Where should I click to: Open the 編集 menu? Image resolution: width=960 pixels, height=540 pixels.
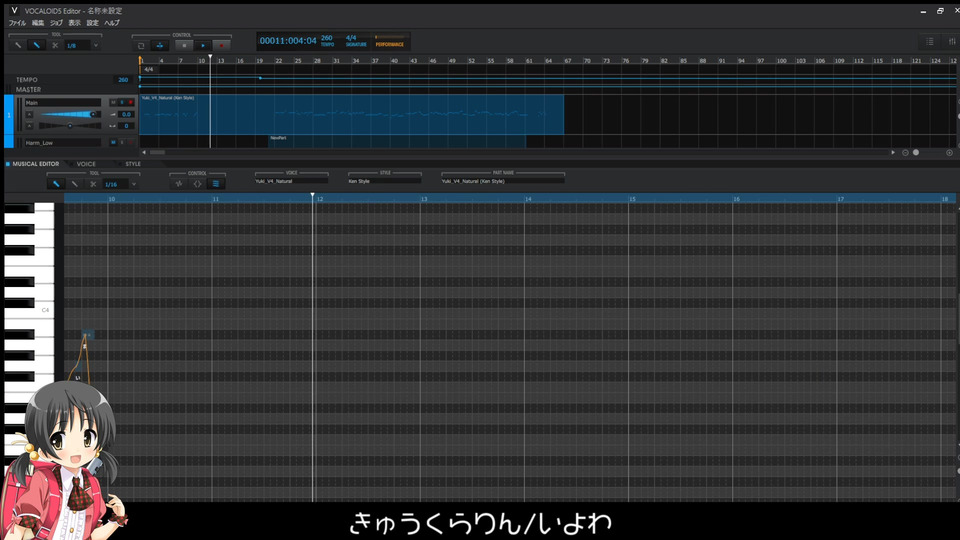click(38, 23)
